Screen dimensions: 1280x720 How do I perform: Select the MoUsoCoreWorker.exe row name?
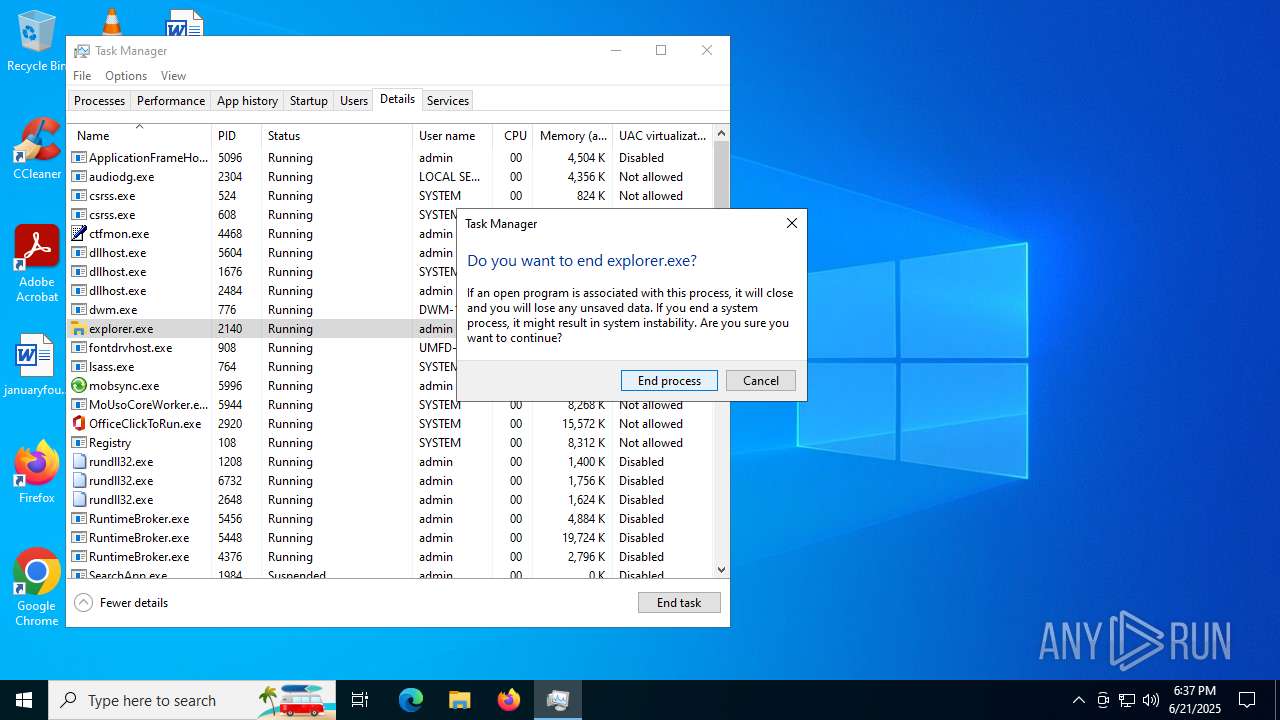pos(148,404)
